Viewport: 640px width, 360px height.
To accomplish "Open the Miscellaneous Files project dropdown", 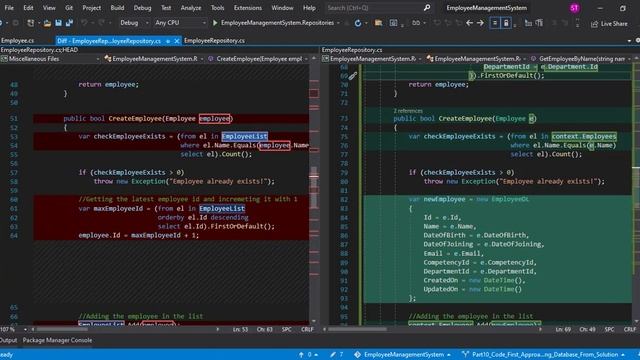I will (50, 59).
